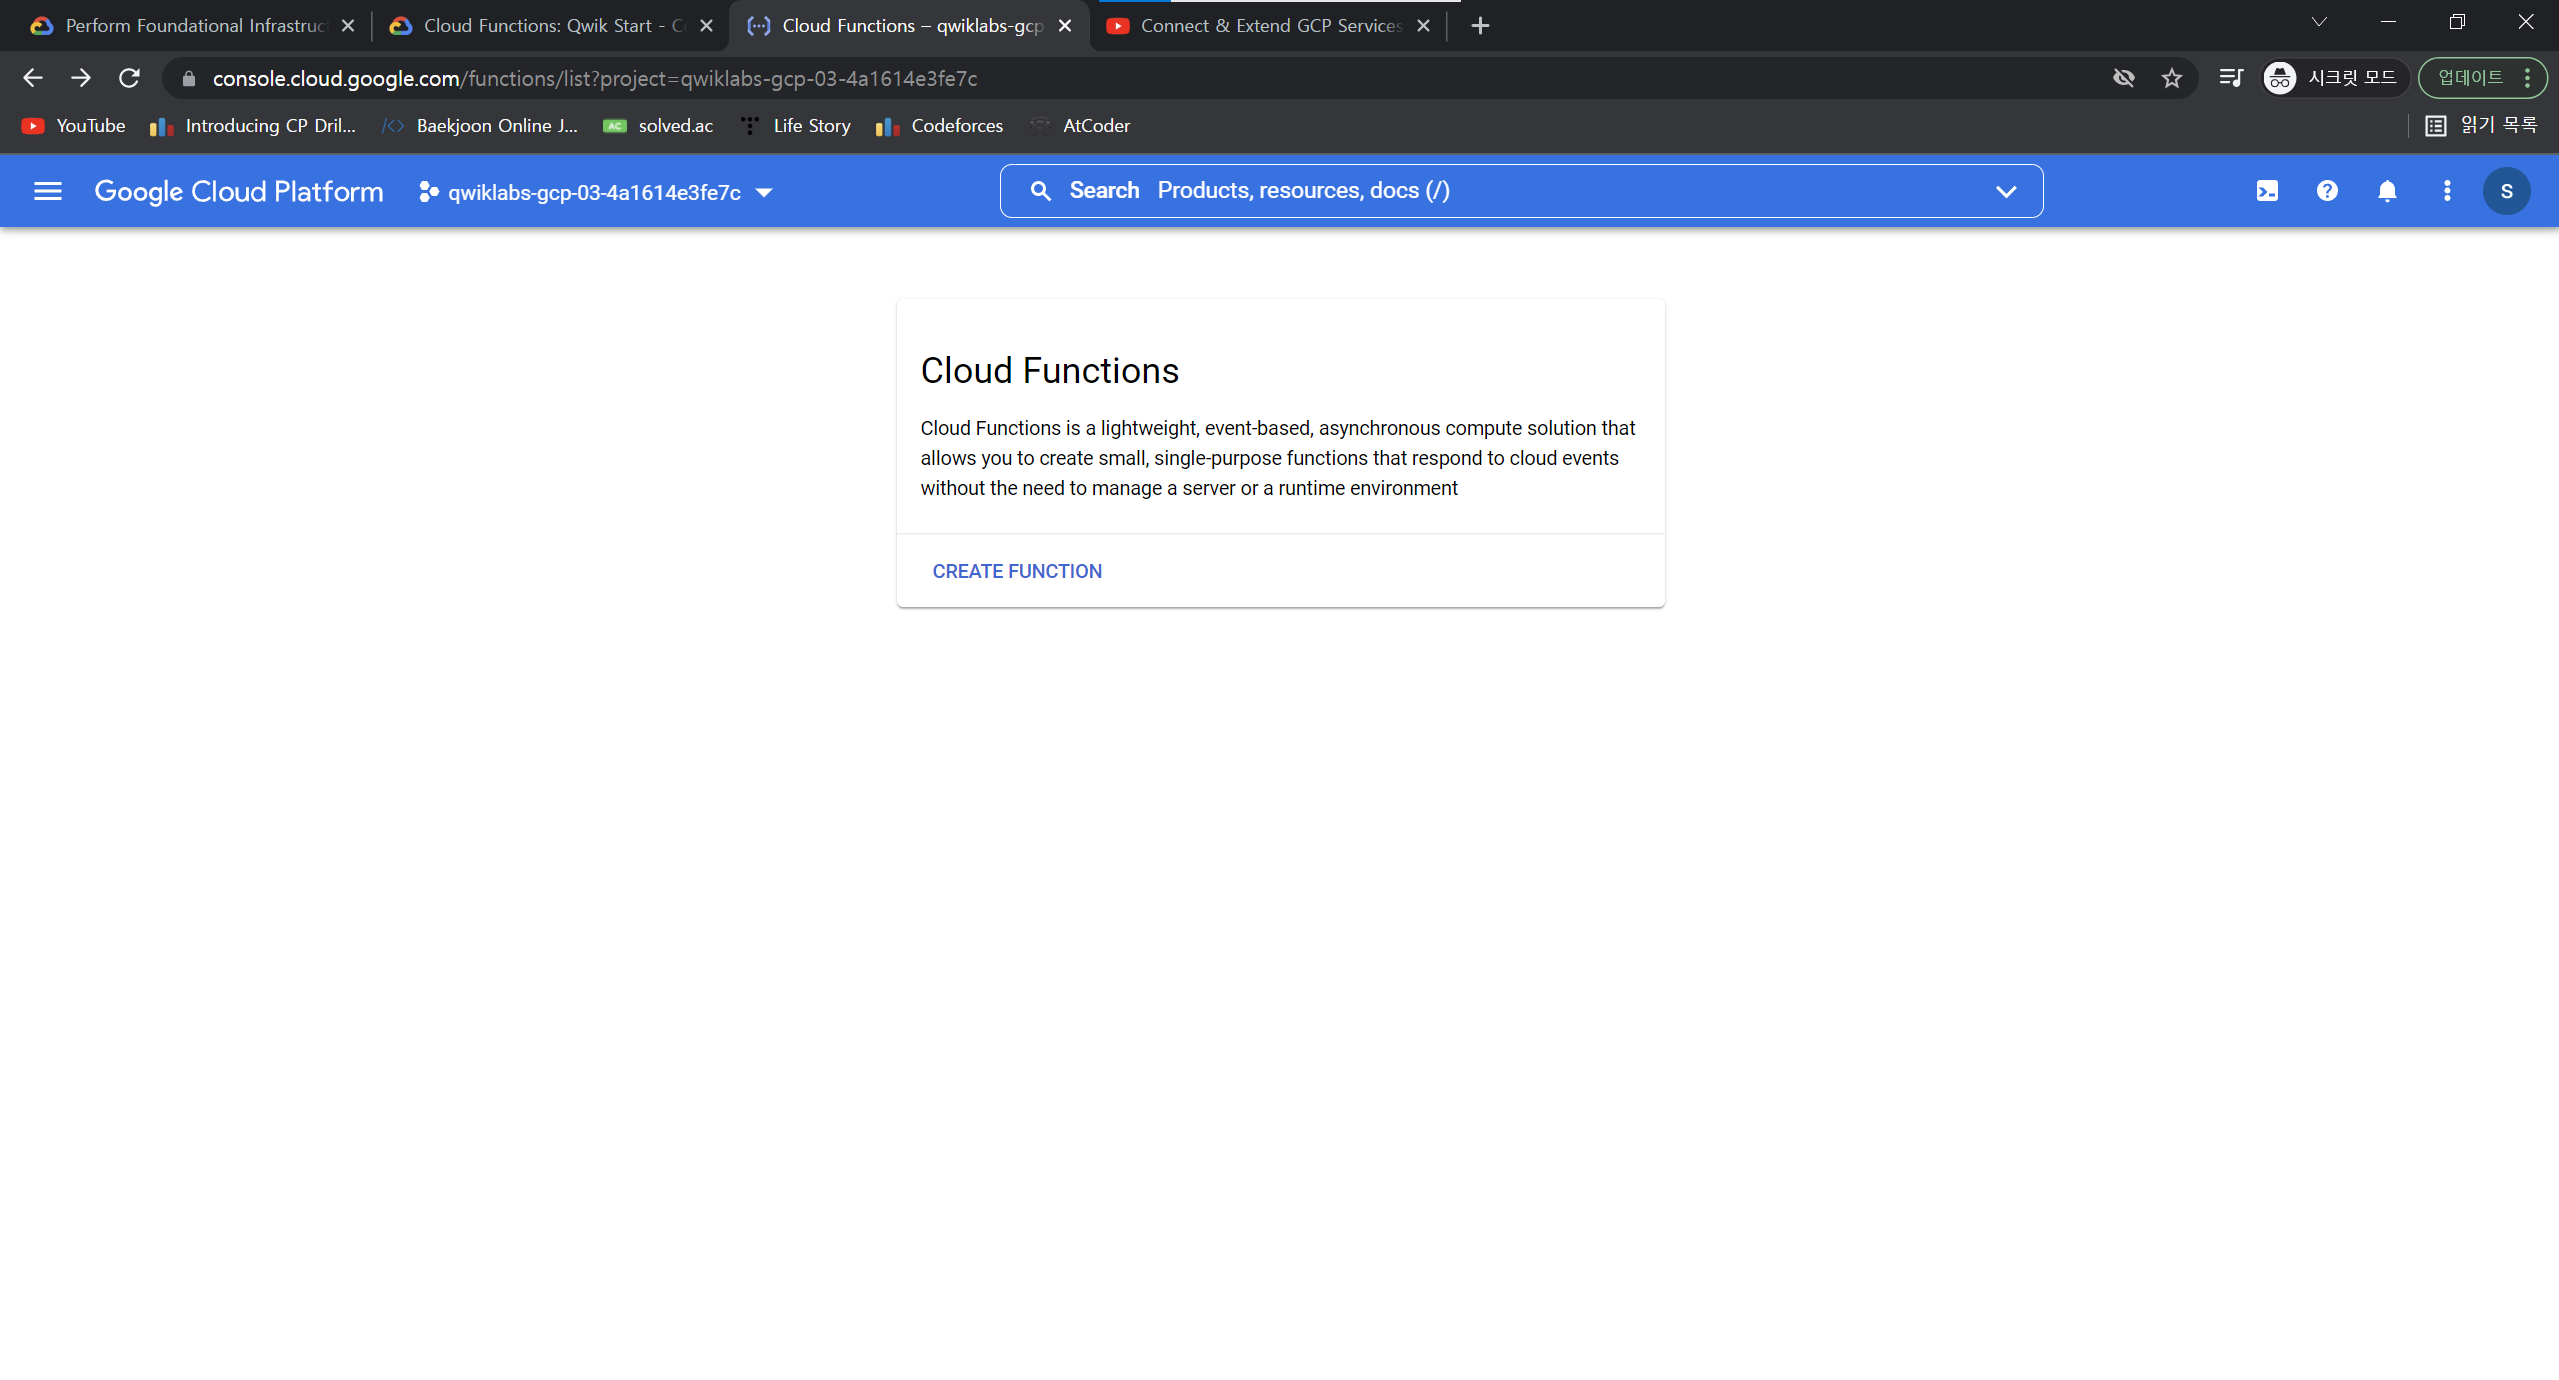
Task: Focus the Products, resources, docs search field
Action: point(1500,191)
